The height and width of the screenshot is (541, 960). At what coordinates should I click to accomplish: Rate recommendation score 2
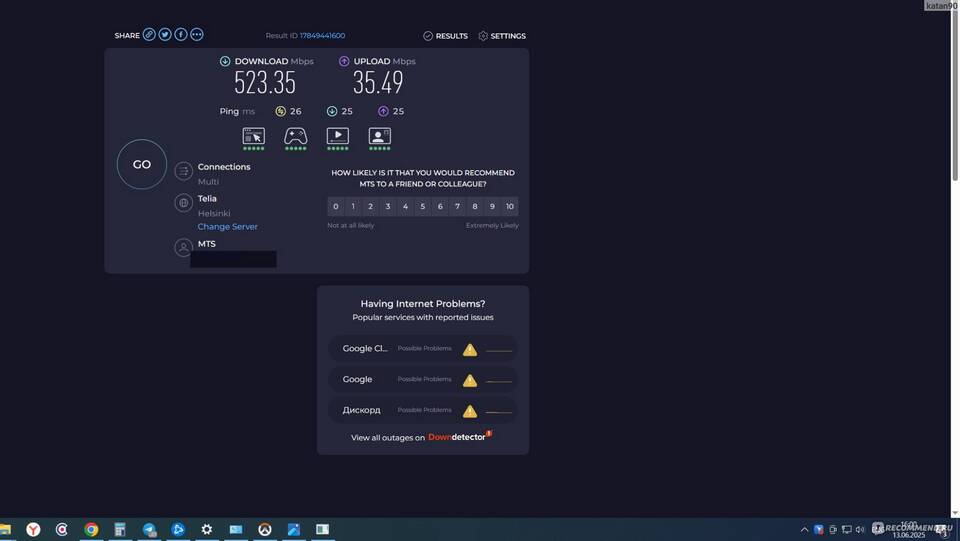[x=370, y=206]
